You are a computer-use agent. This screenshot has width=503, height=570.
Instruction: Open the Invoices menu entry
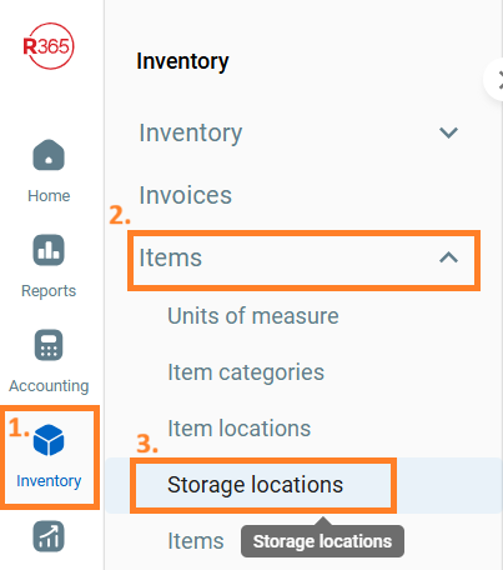click(185, 195)
